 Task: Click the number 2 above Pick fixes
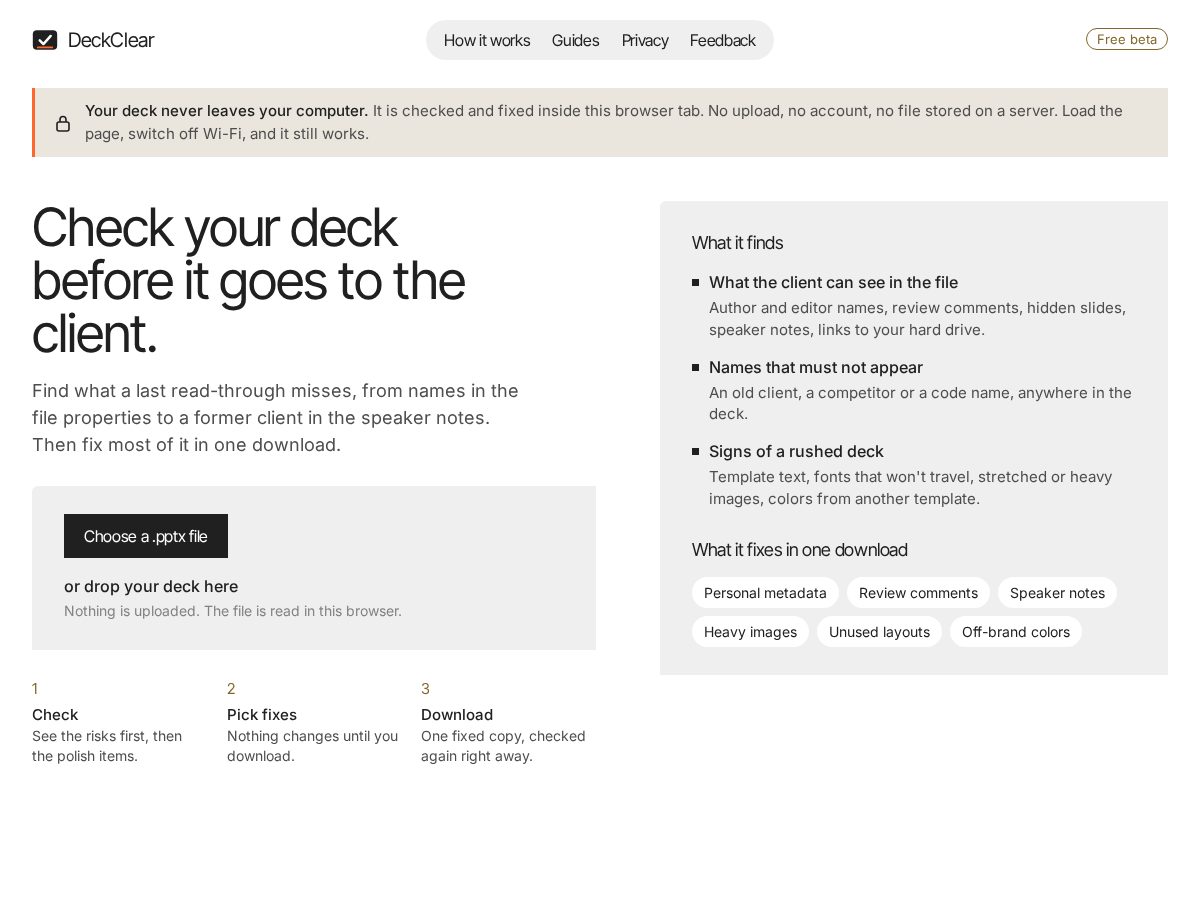(231, 689)
